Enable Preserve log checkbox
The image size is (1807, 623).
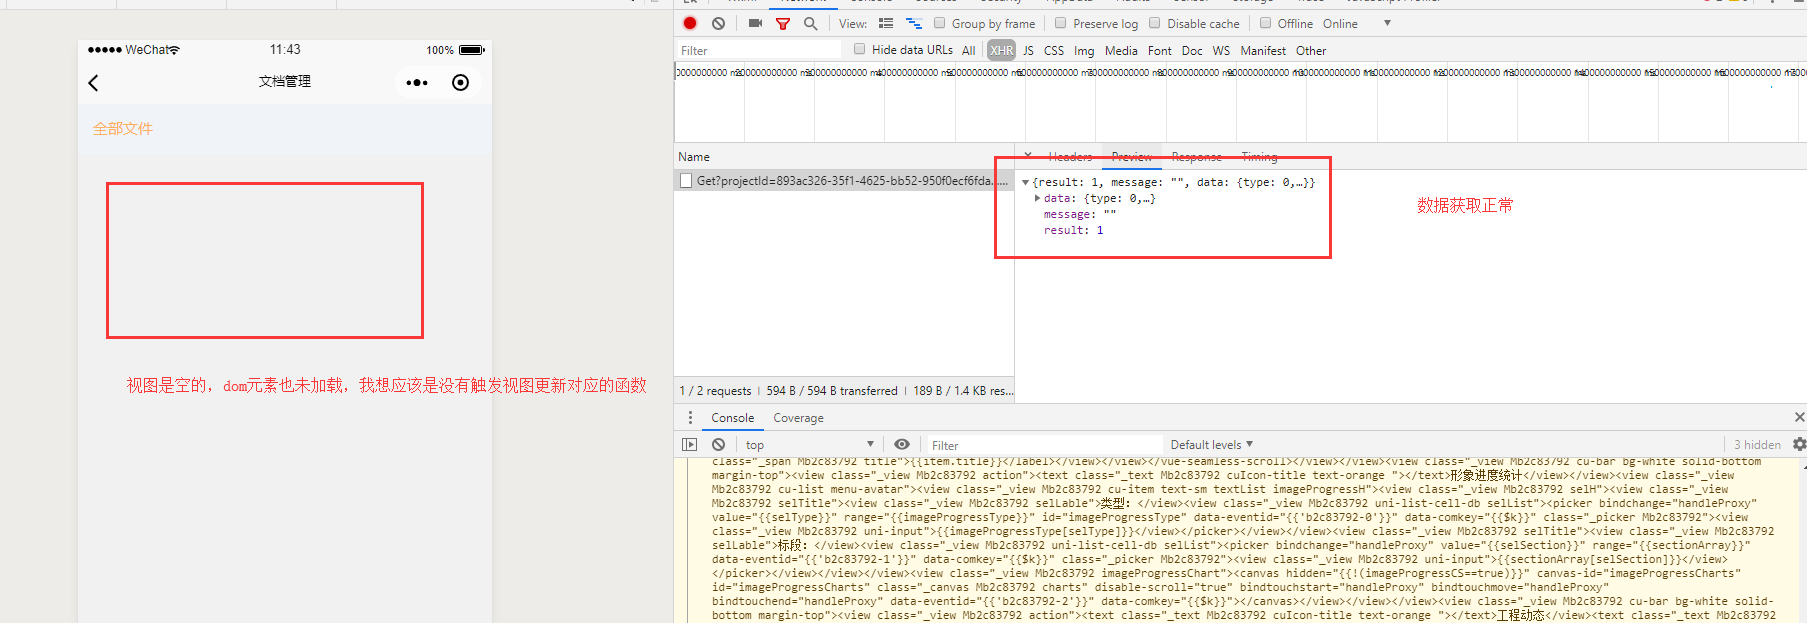[x=1061, y=23]
